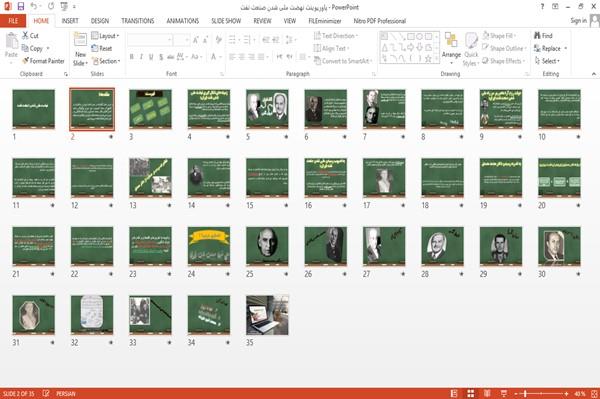Click the Undo arrow in the title bar
This screenshot has height=399, width=600.
pyautogui.click(x=34, y=6)
